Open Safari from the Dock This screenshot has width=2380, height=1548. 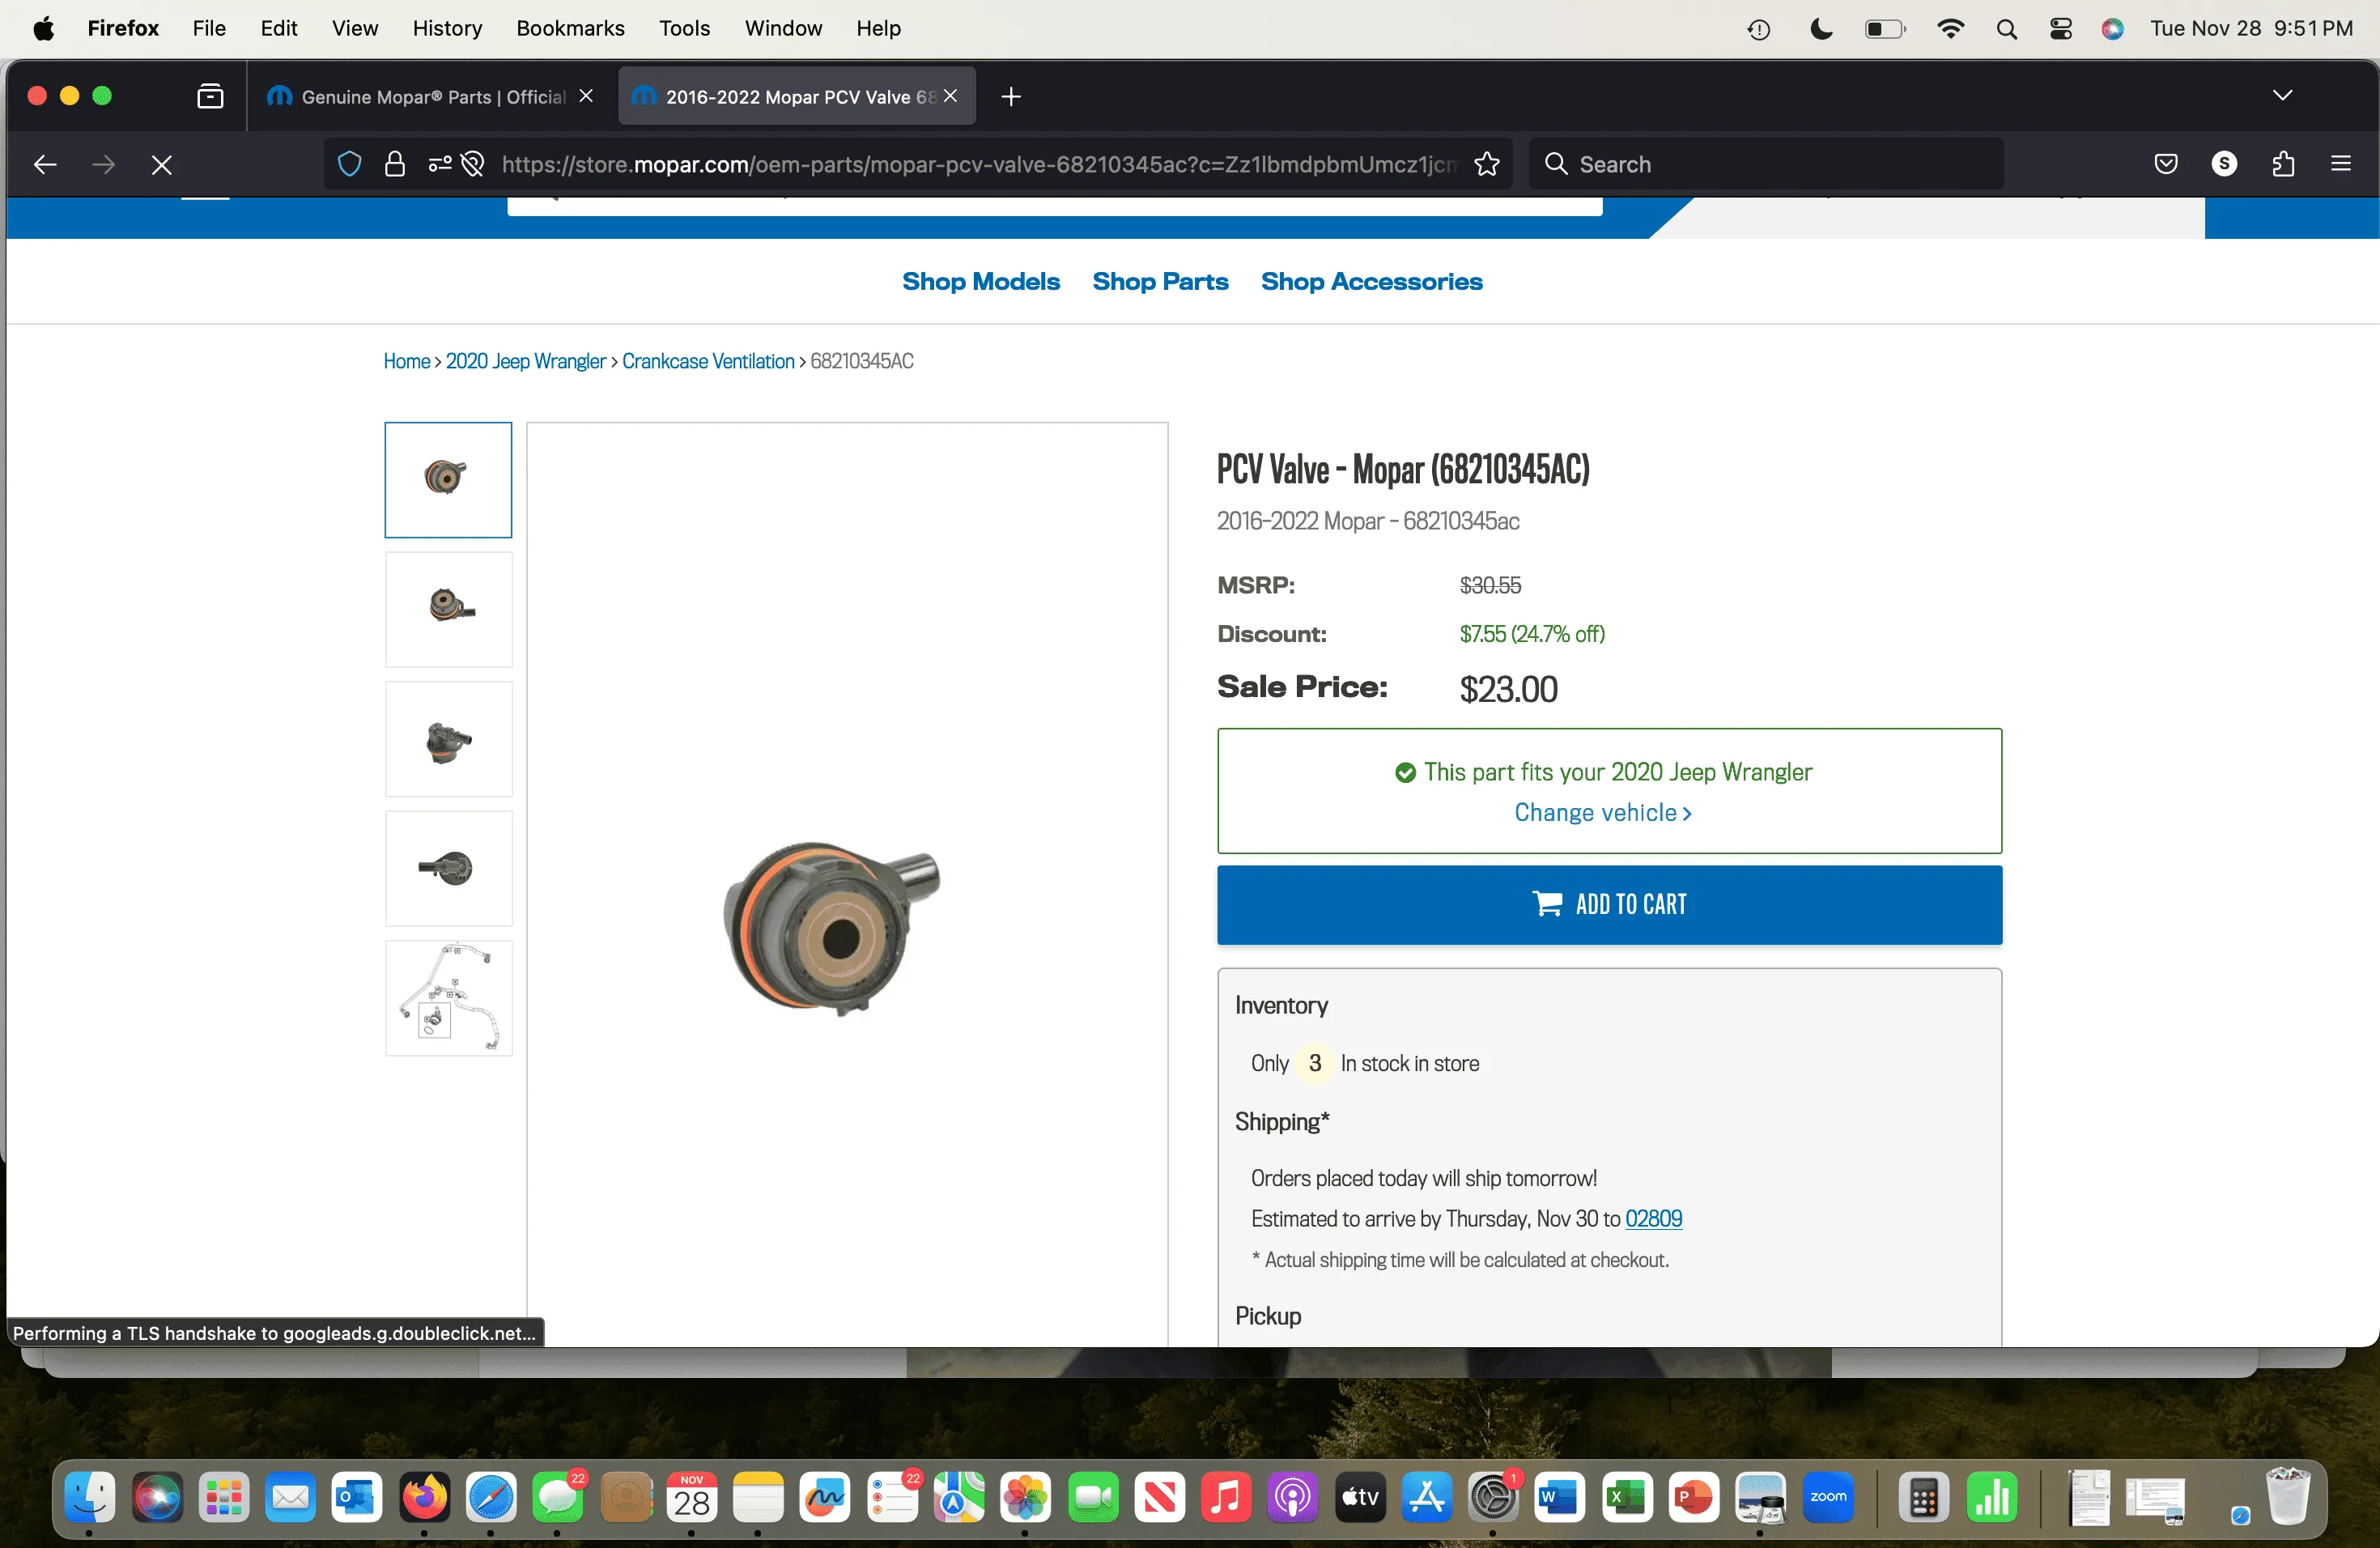[x=491, y=1497]
